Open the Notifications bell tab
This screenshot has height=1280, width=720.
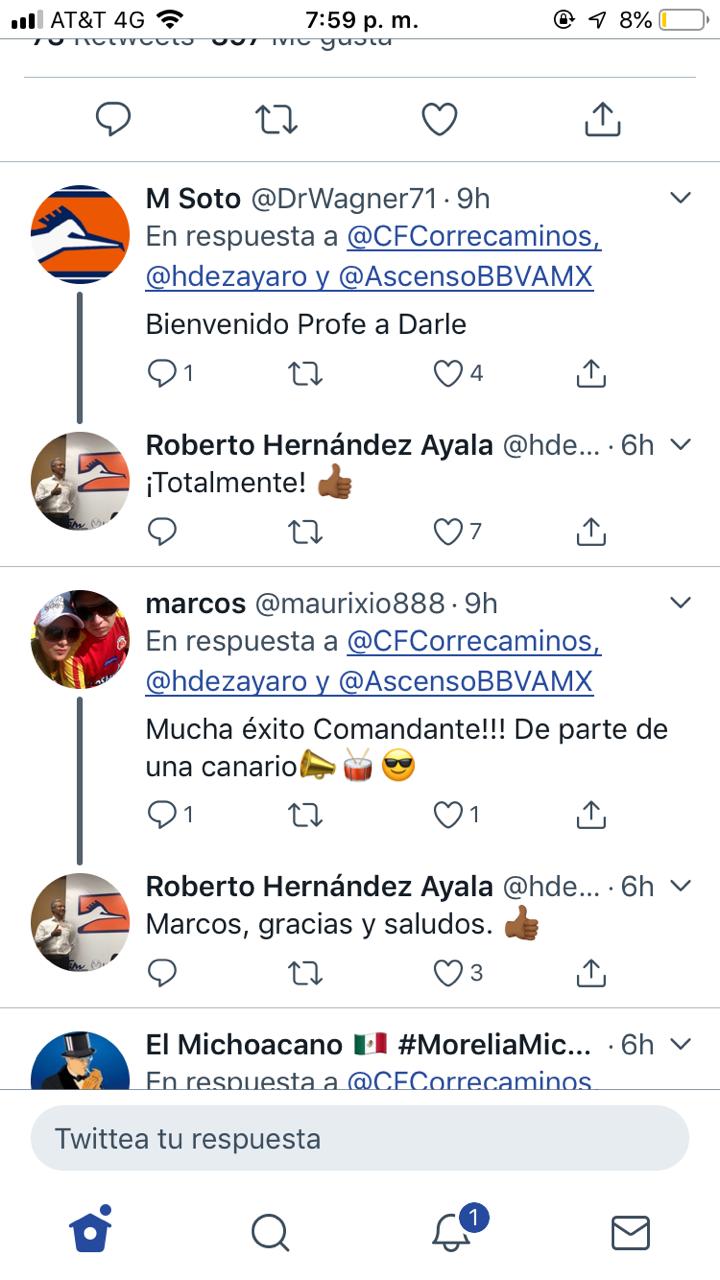[x=452, y=1232]
